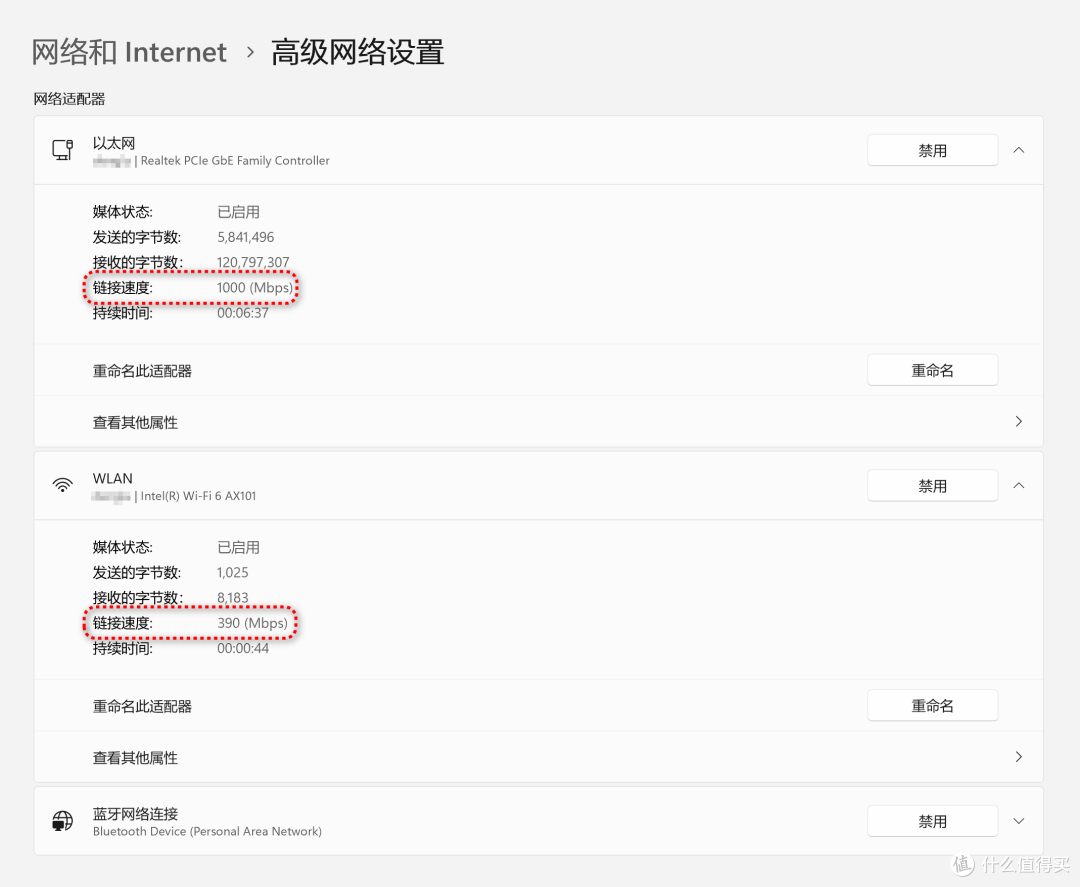The width and height of the screenshot is (1080, 887).
Task: Open 查看其他属性 for the WLAN adapter
Action: point(135,757)
